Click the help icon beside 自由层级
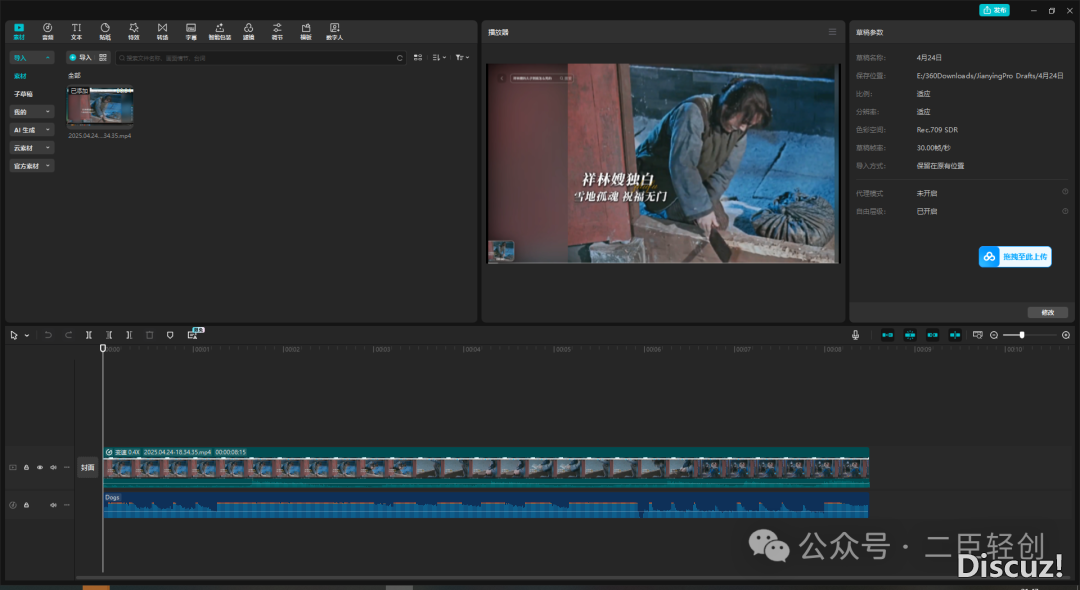This screenshot has height=590, width=1080. click(x=1065, y=211)
